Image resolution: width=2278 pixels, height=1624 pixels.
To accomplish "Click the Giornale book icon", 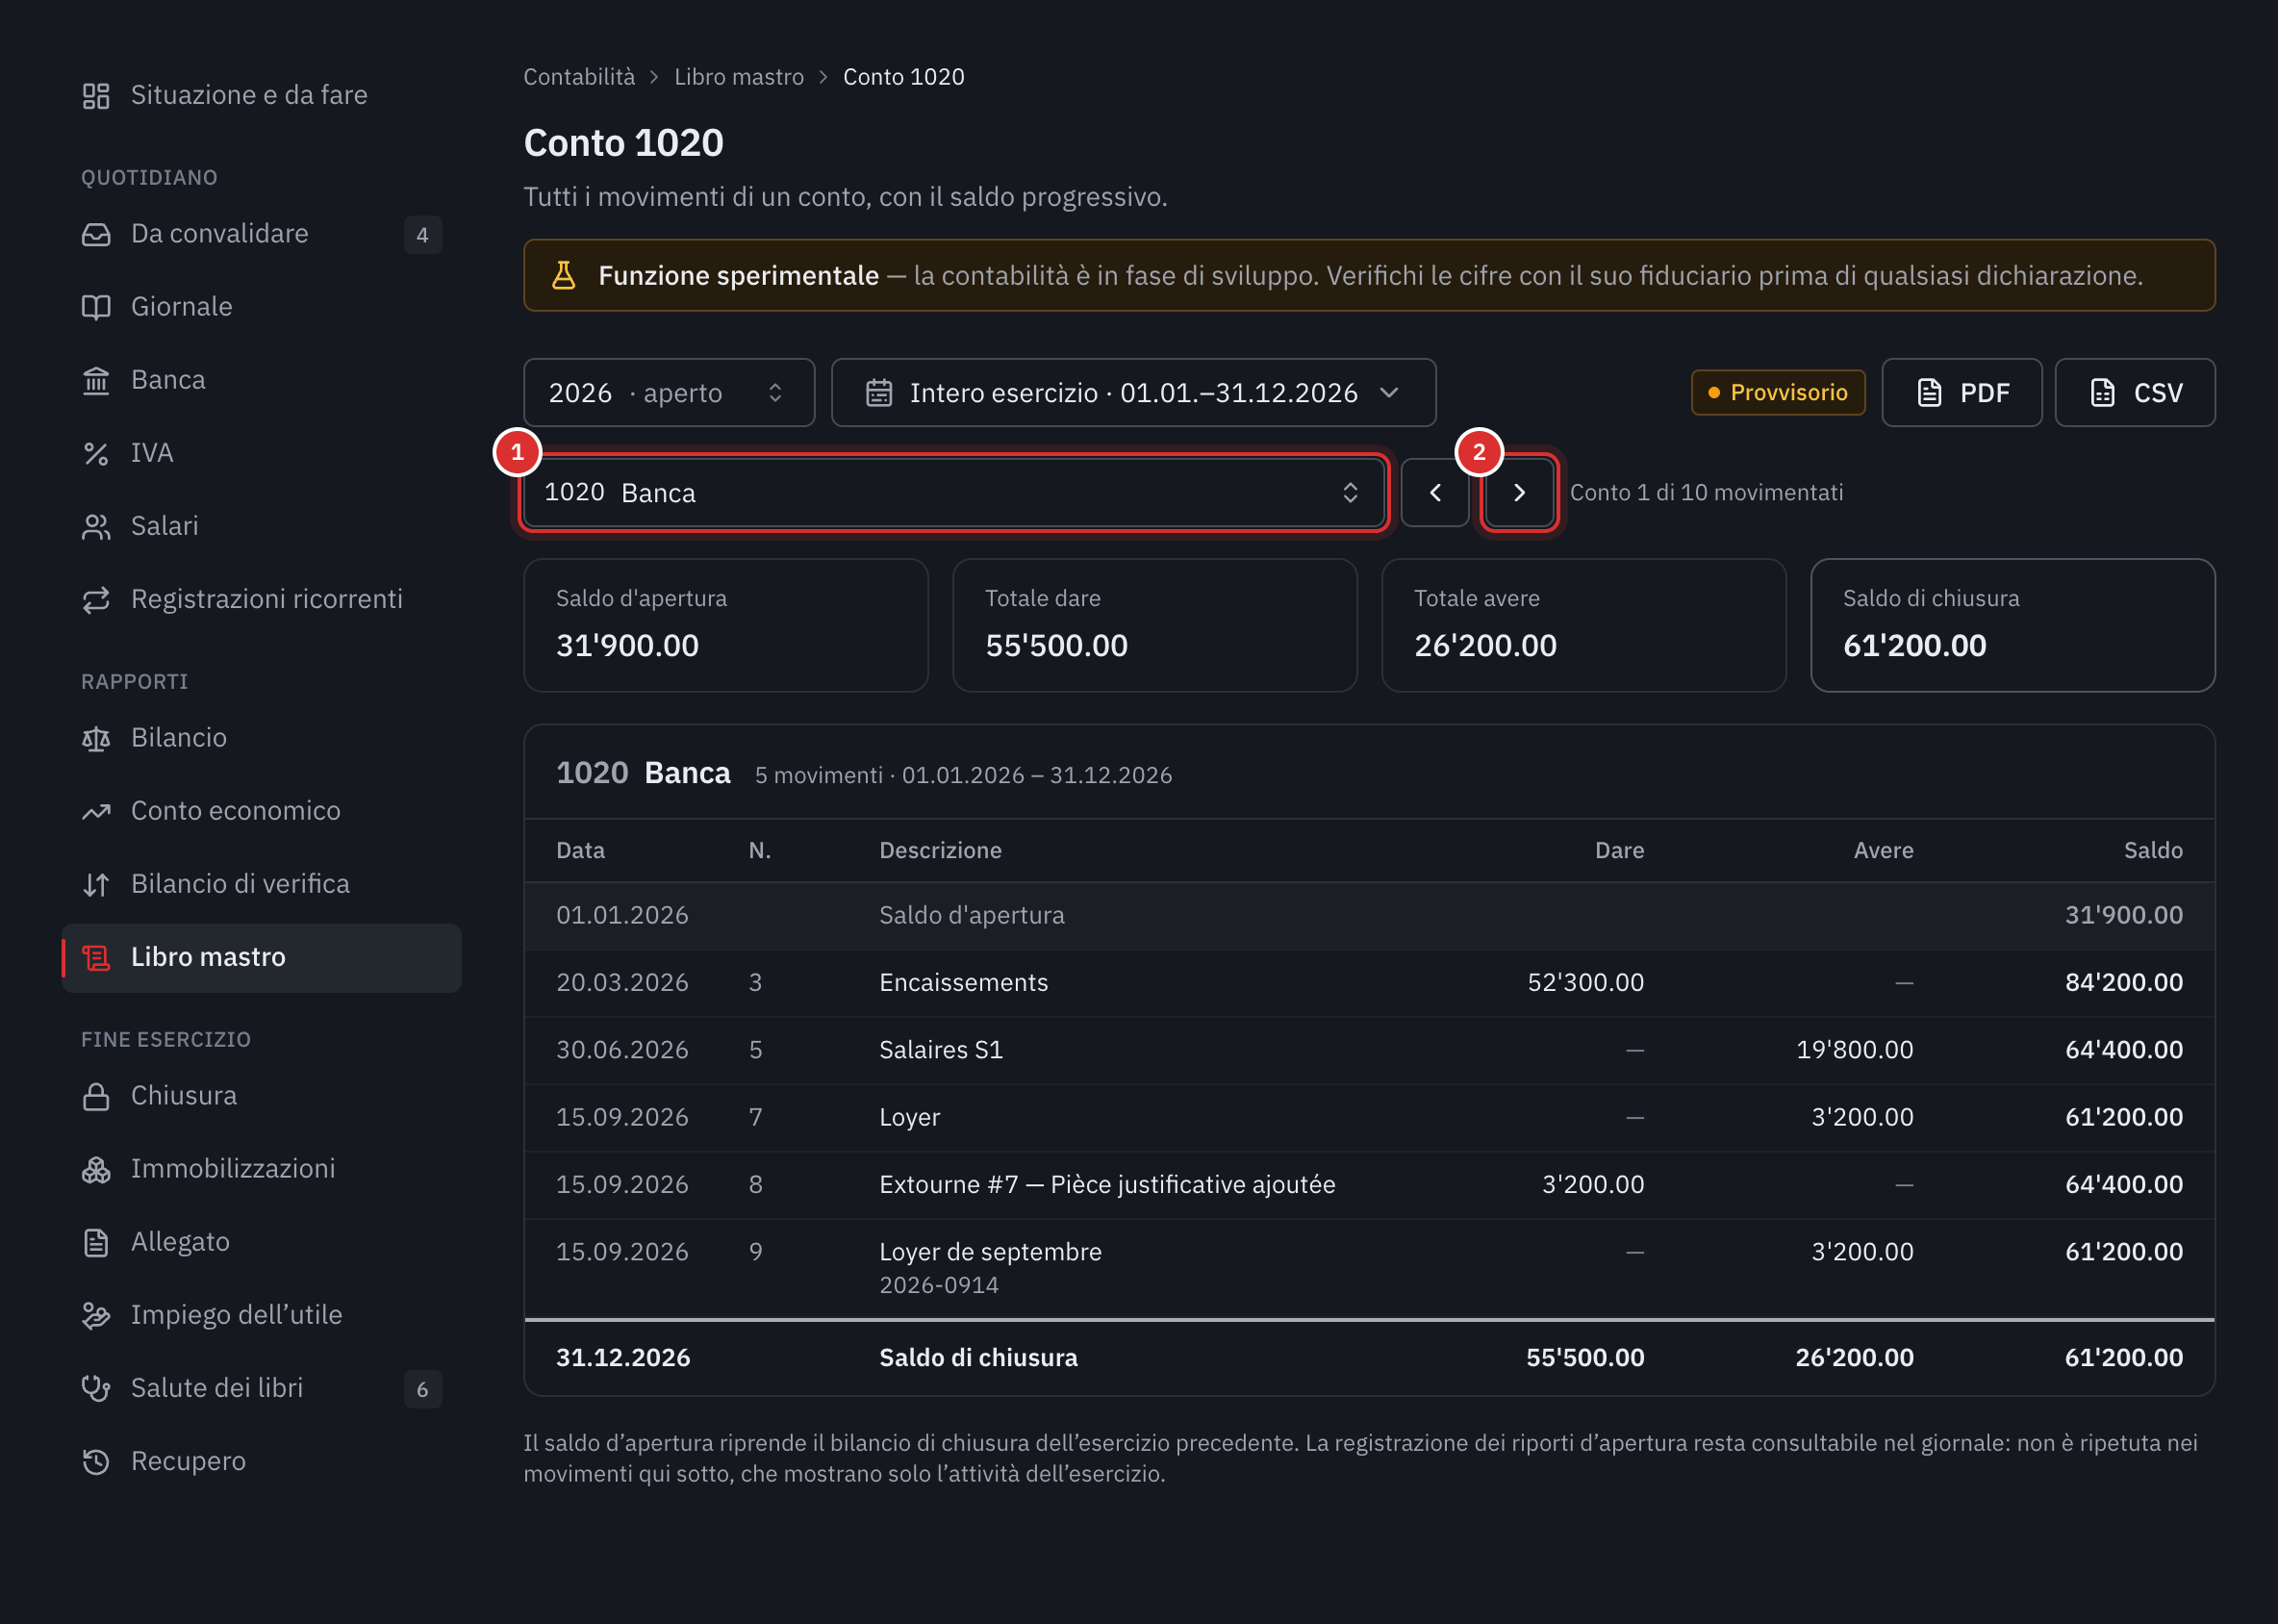I will click(96, 307).
